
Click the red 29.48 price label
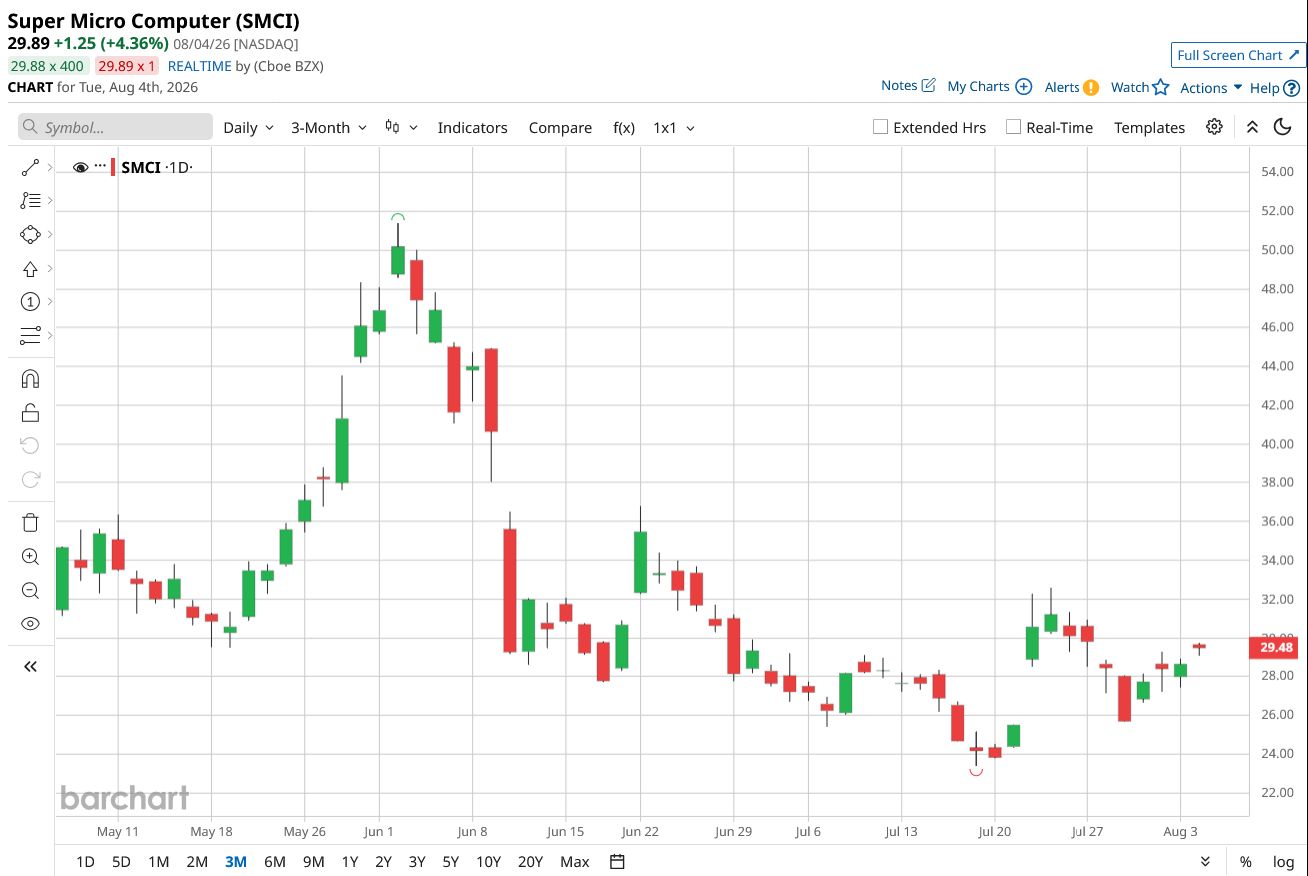click(1275, 647)
